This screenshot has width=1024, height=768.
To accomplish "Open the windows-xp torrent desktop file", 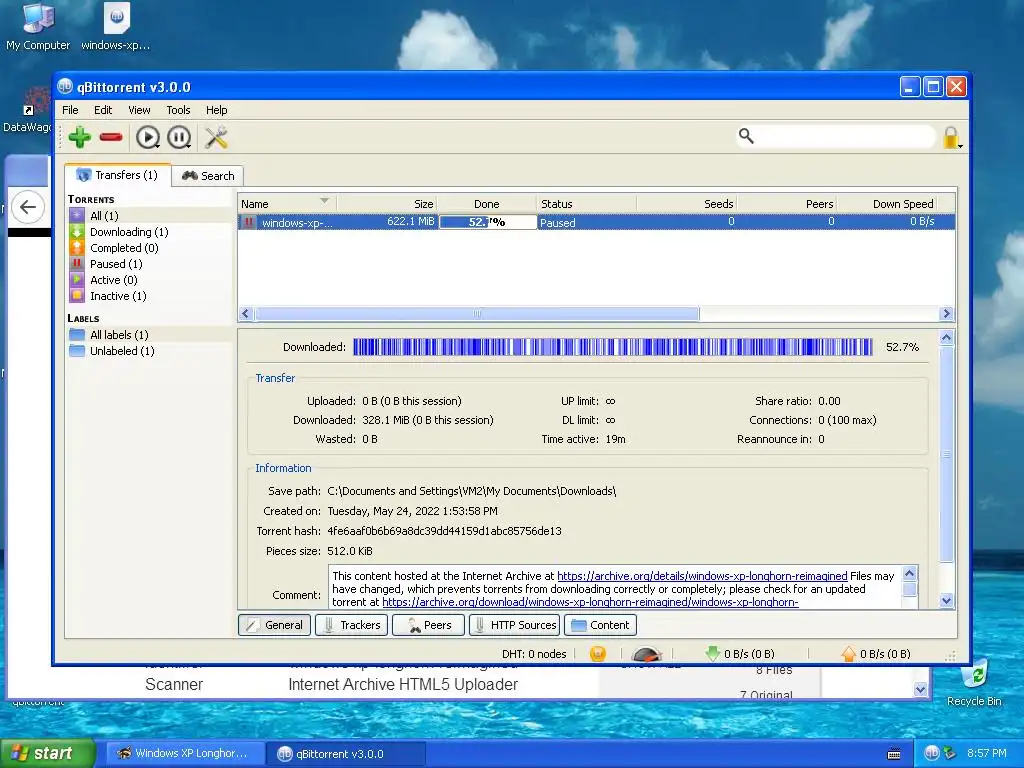I will point(116,27).
